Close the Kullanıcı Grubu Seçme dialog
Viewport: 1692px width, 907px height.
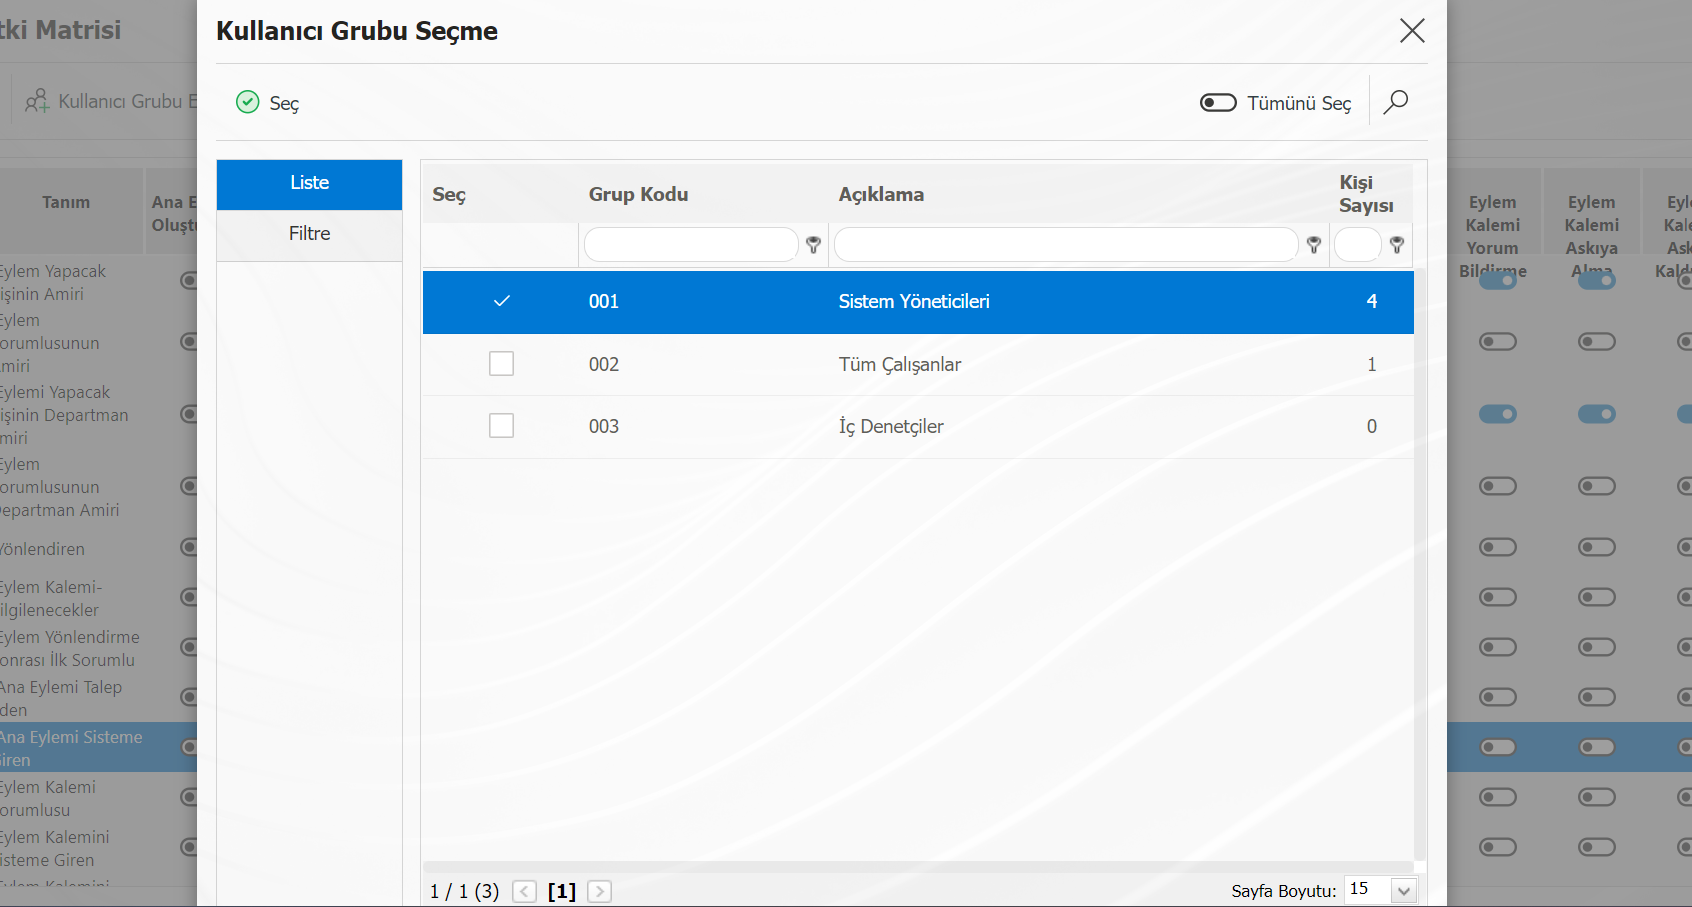pos(1412,31)
